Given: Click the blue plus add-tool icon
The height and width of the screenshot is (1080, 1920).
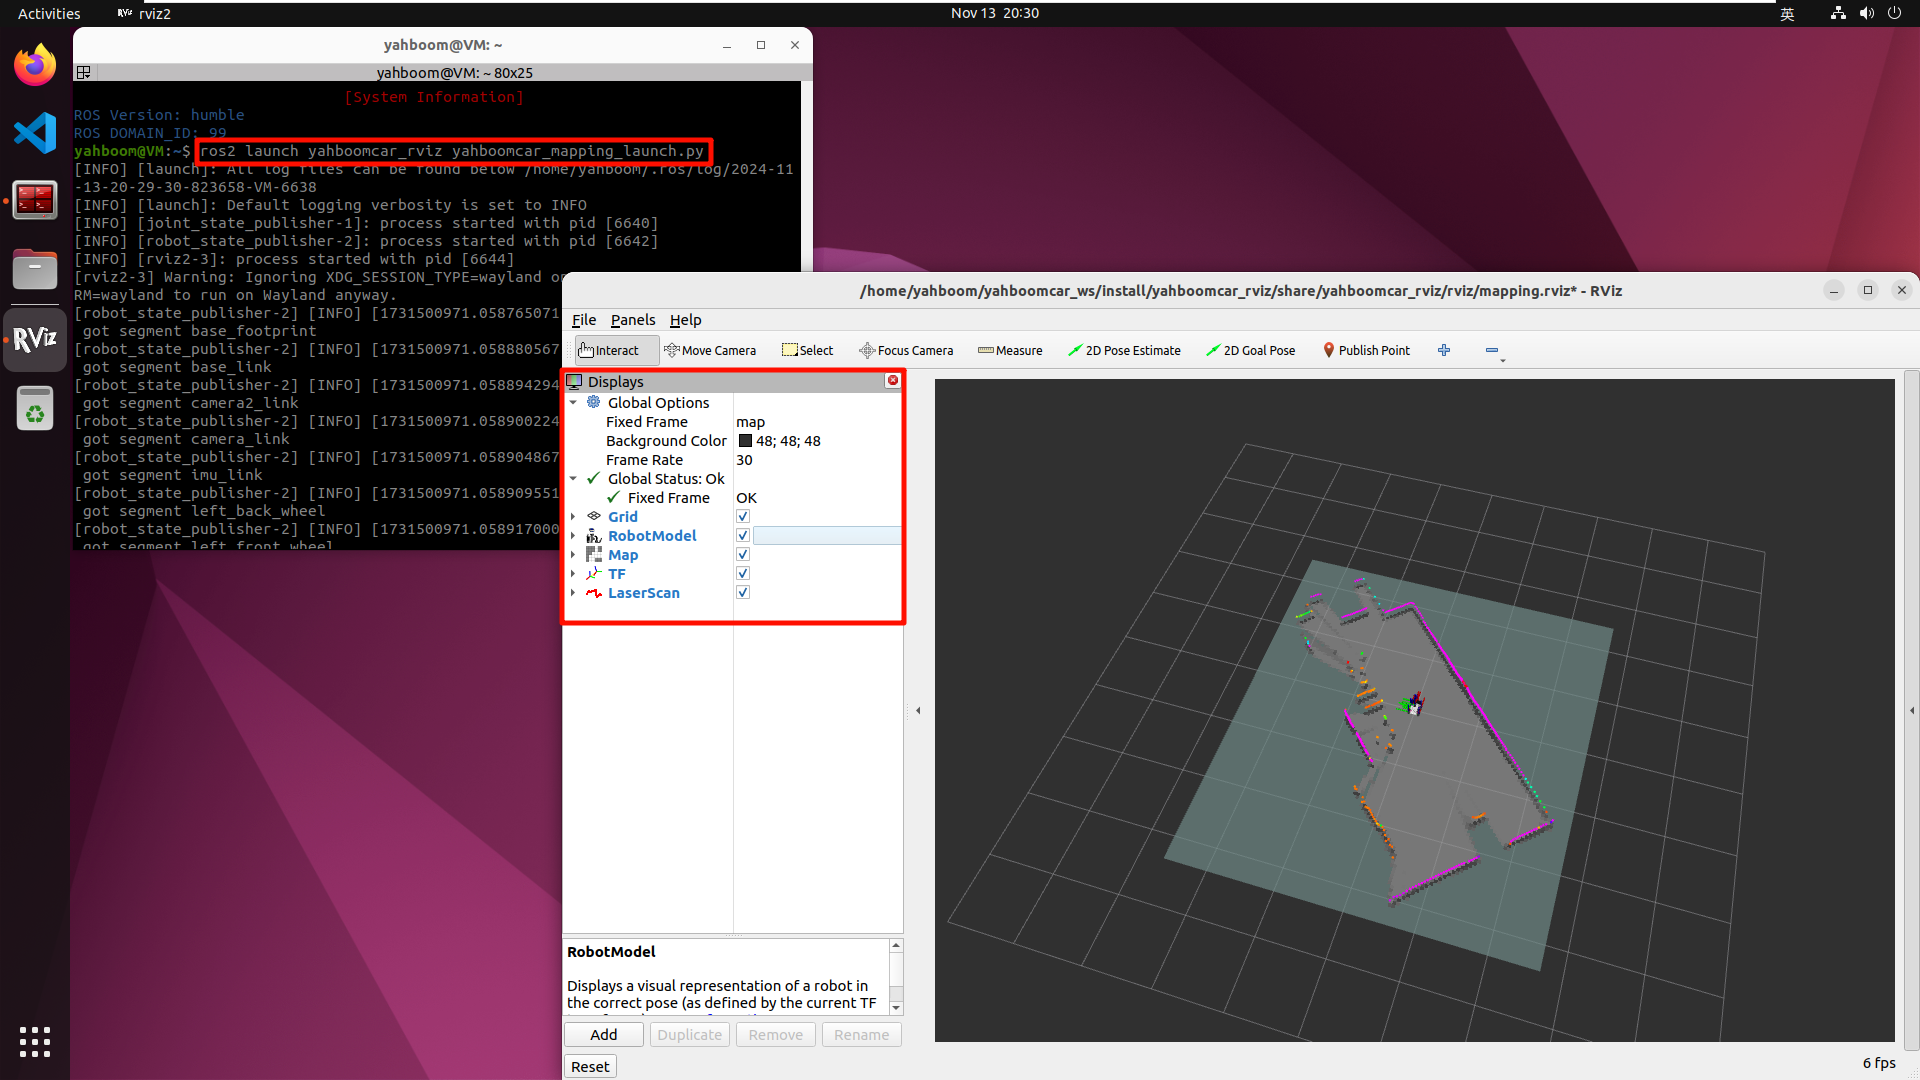Looking at the screenshot, I should [x=1444, y=350].
